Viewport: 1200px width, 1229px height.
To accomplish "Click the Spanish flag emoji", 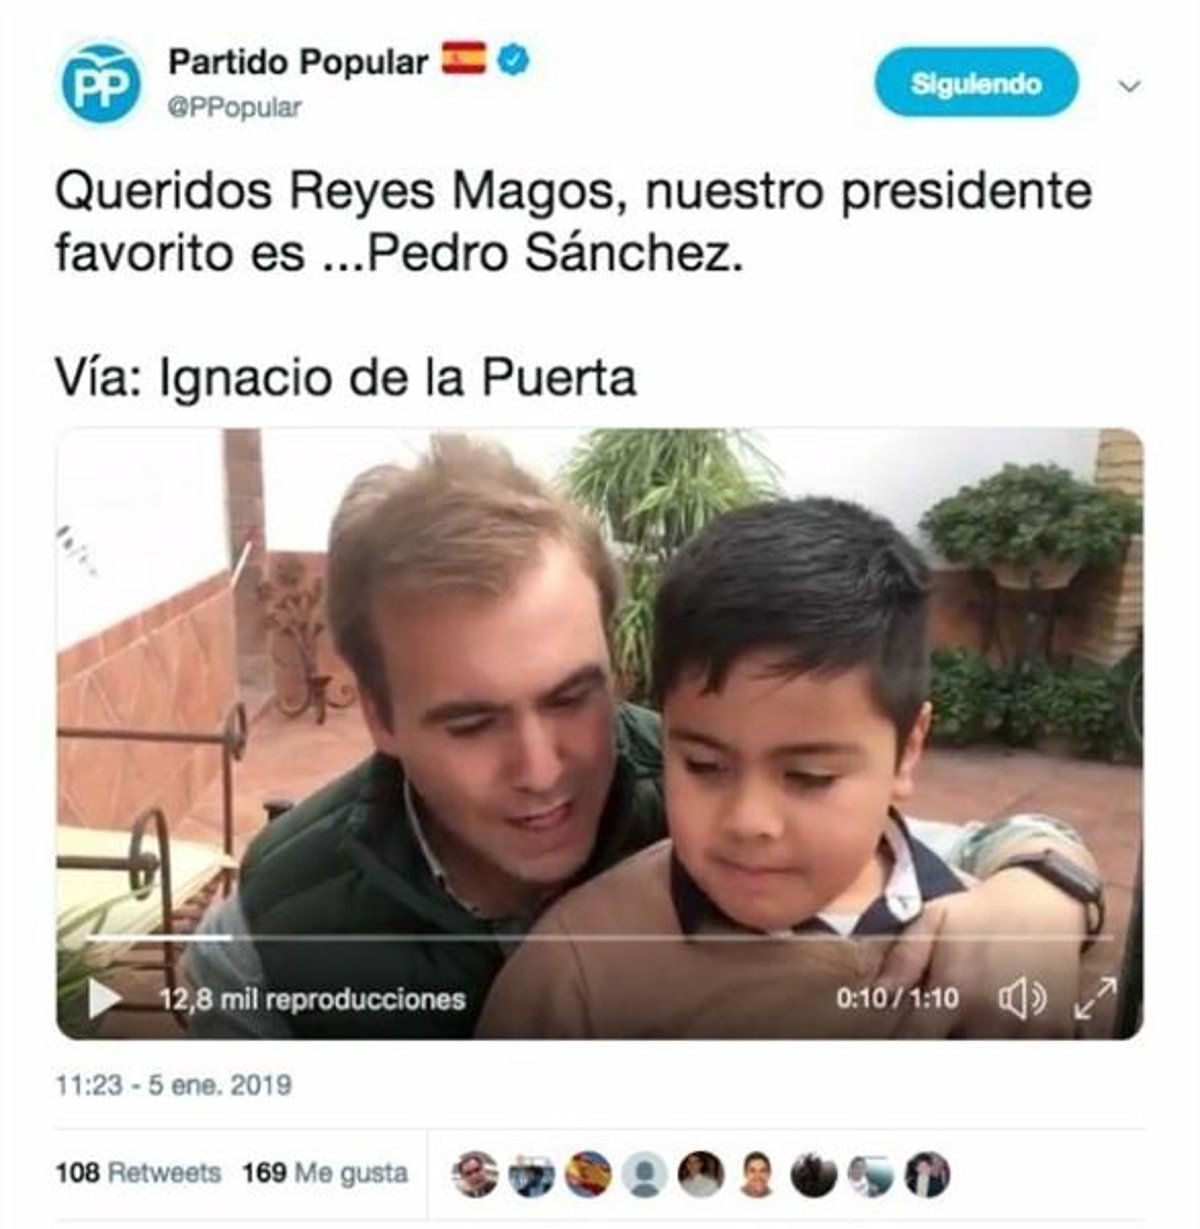I will click(464, 60).
